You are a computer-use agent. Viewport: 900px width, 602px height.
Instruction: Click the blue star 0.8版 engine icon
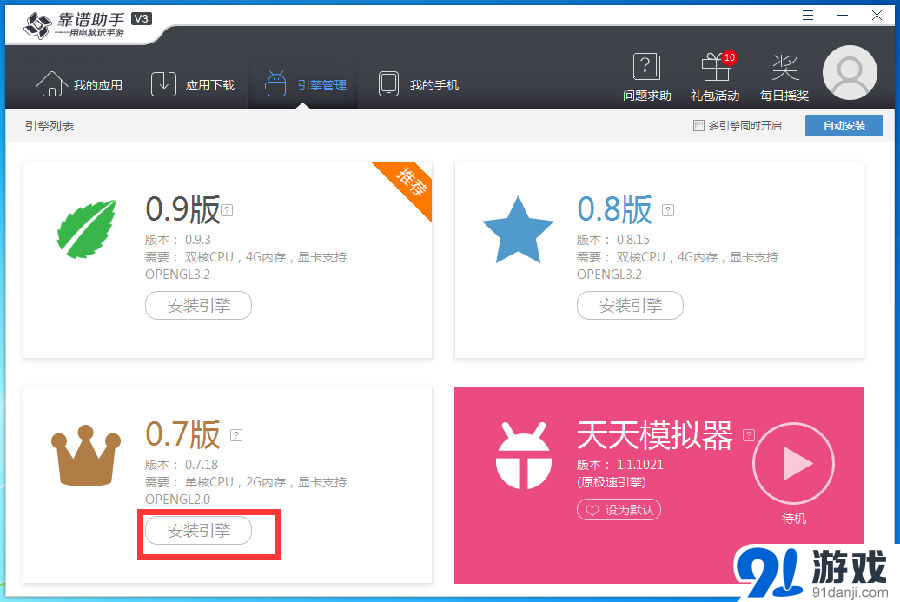pos(518,230)
